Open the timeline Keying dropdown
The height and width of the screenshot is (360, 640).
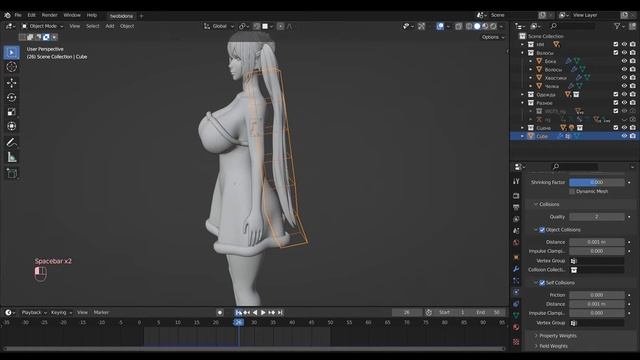61,313
